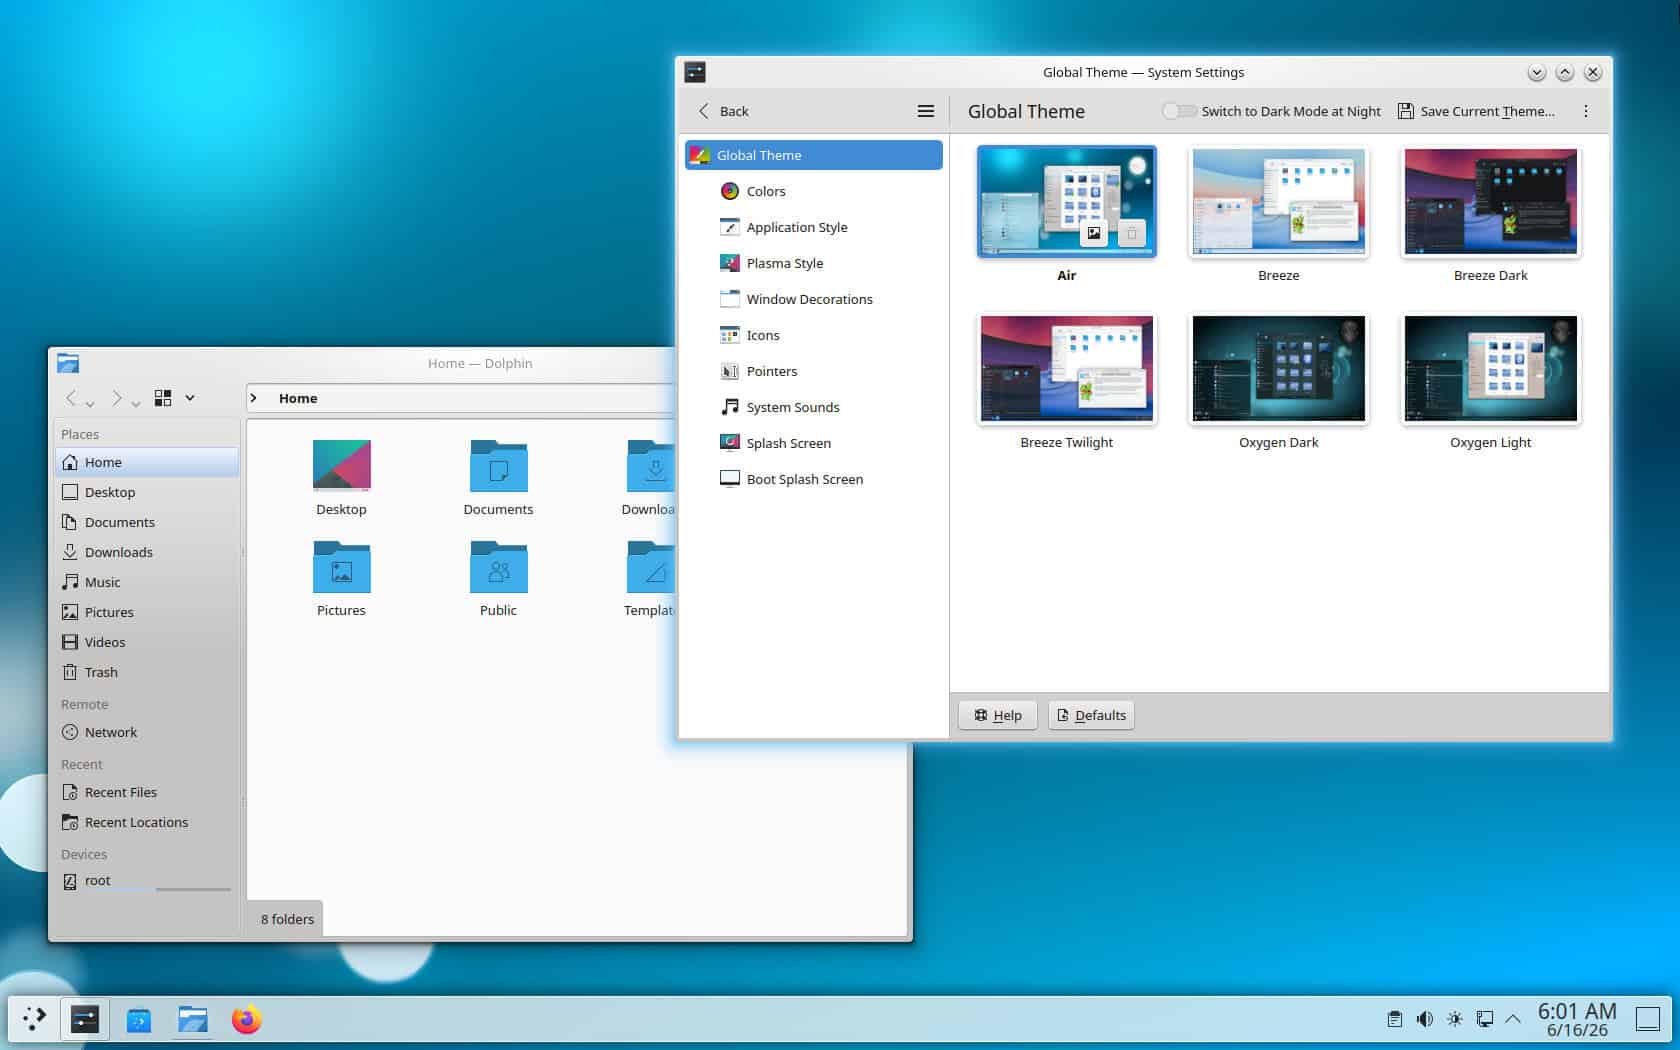Select Application Style in the sidebar
The image size is (1680, 1050).
tap(814, 227)
